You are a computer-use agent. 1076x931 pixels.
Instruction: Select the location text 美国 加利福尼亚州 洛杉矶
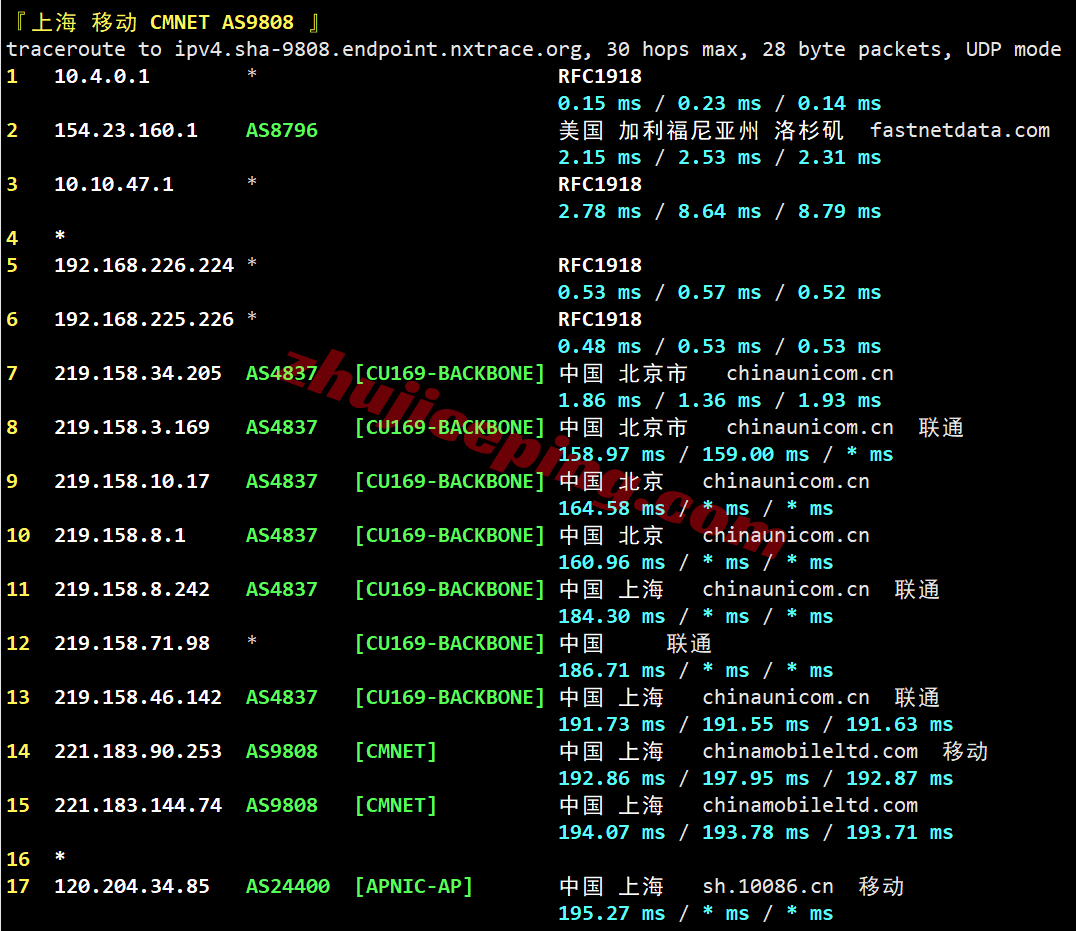pyautogui.click(x=701, y=130)
